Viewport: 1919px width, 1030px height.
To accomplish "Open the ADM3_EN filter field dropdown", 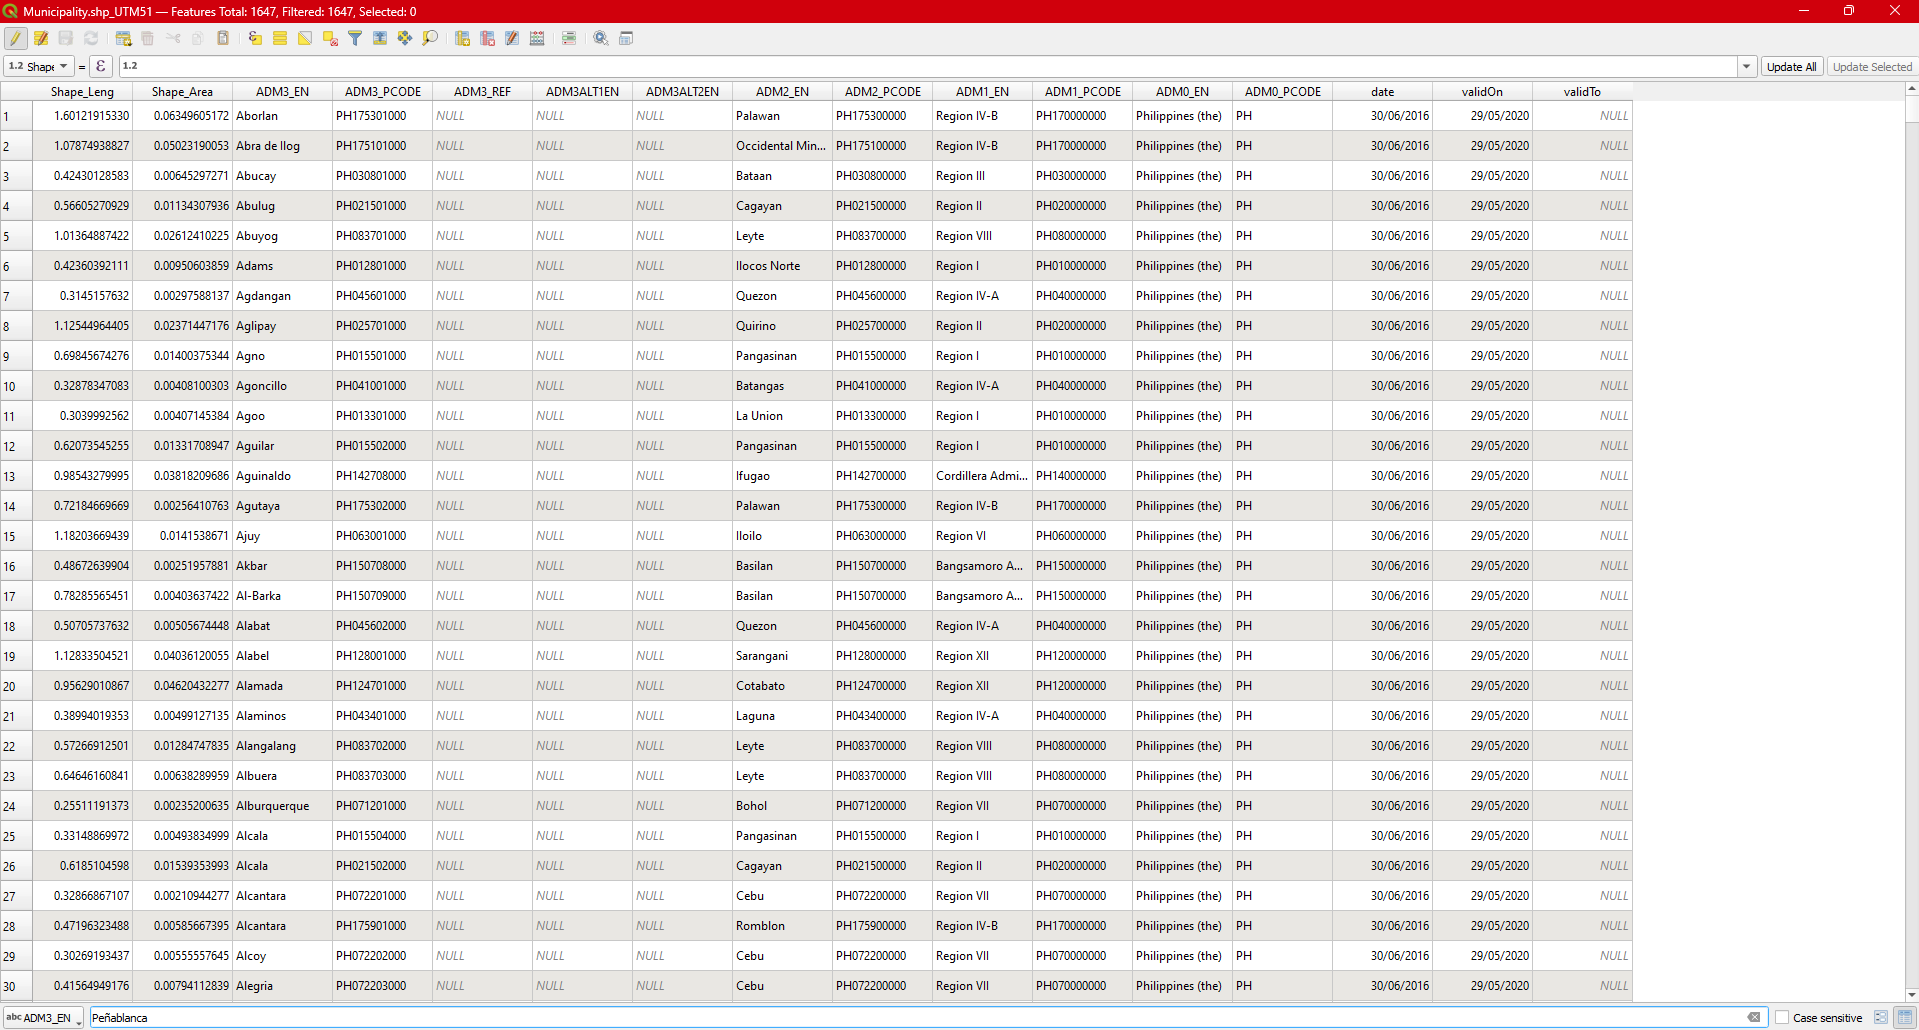I will click(44, 1018).
